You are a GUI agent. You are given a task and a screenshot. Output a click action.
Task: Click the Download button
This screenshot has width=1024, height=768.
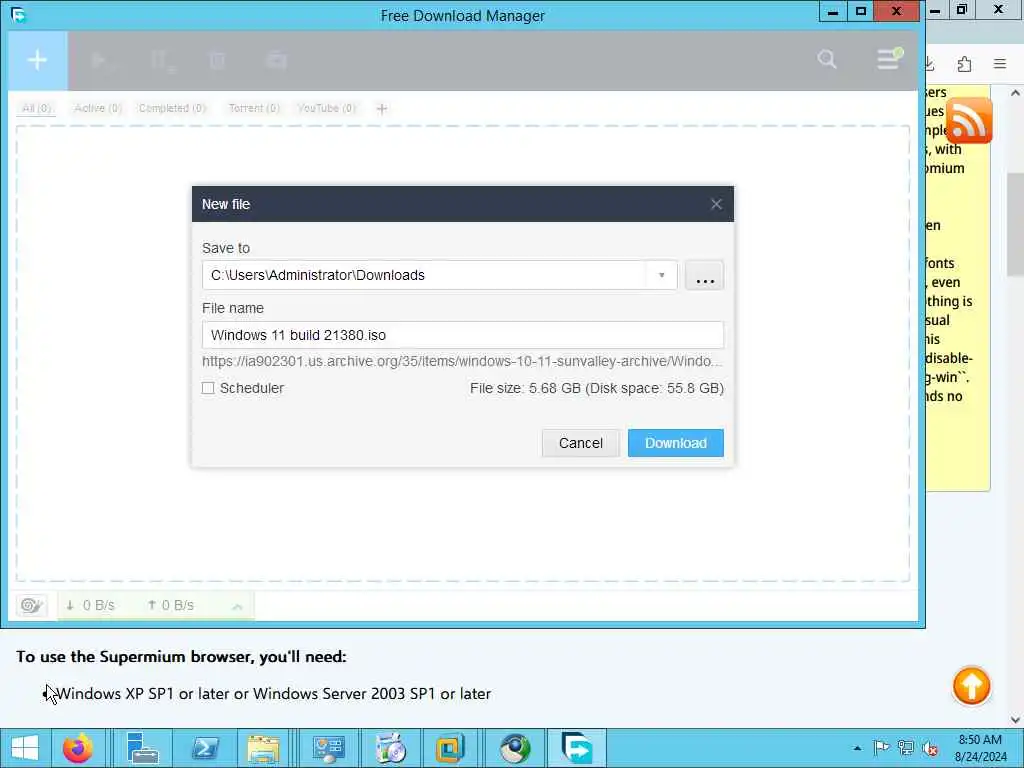[675, 443]
